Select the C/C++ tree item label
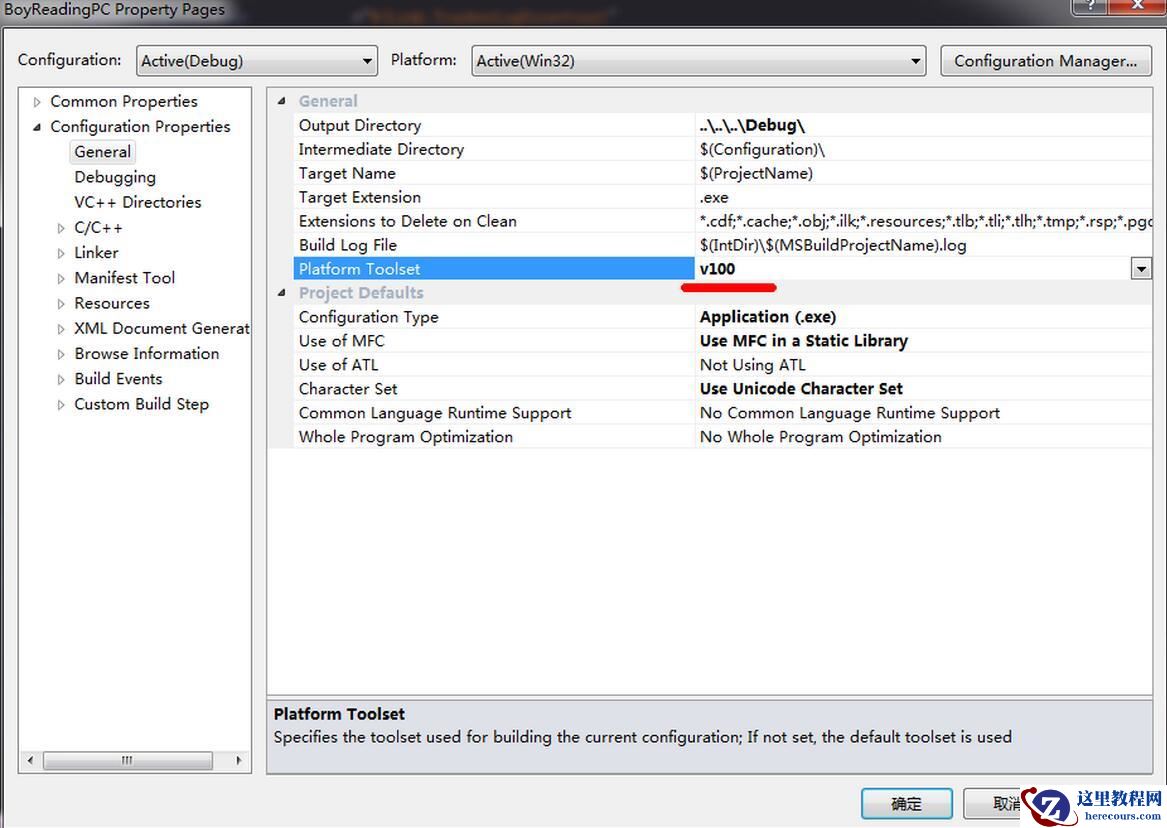 point(98,228)
